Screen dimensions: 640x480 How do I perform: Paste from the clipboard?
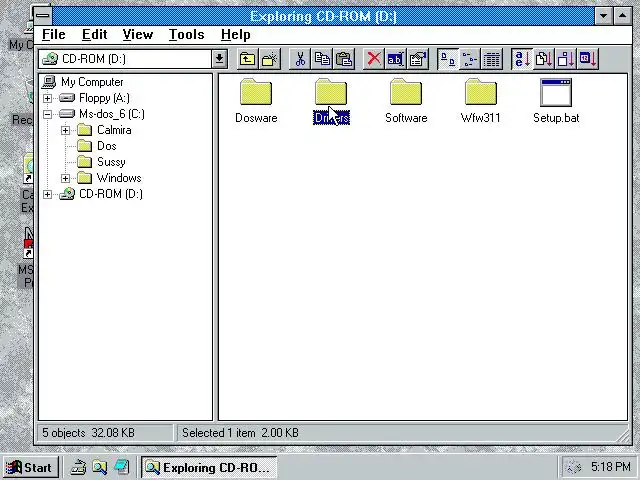pos(344,59)
